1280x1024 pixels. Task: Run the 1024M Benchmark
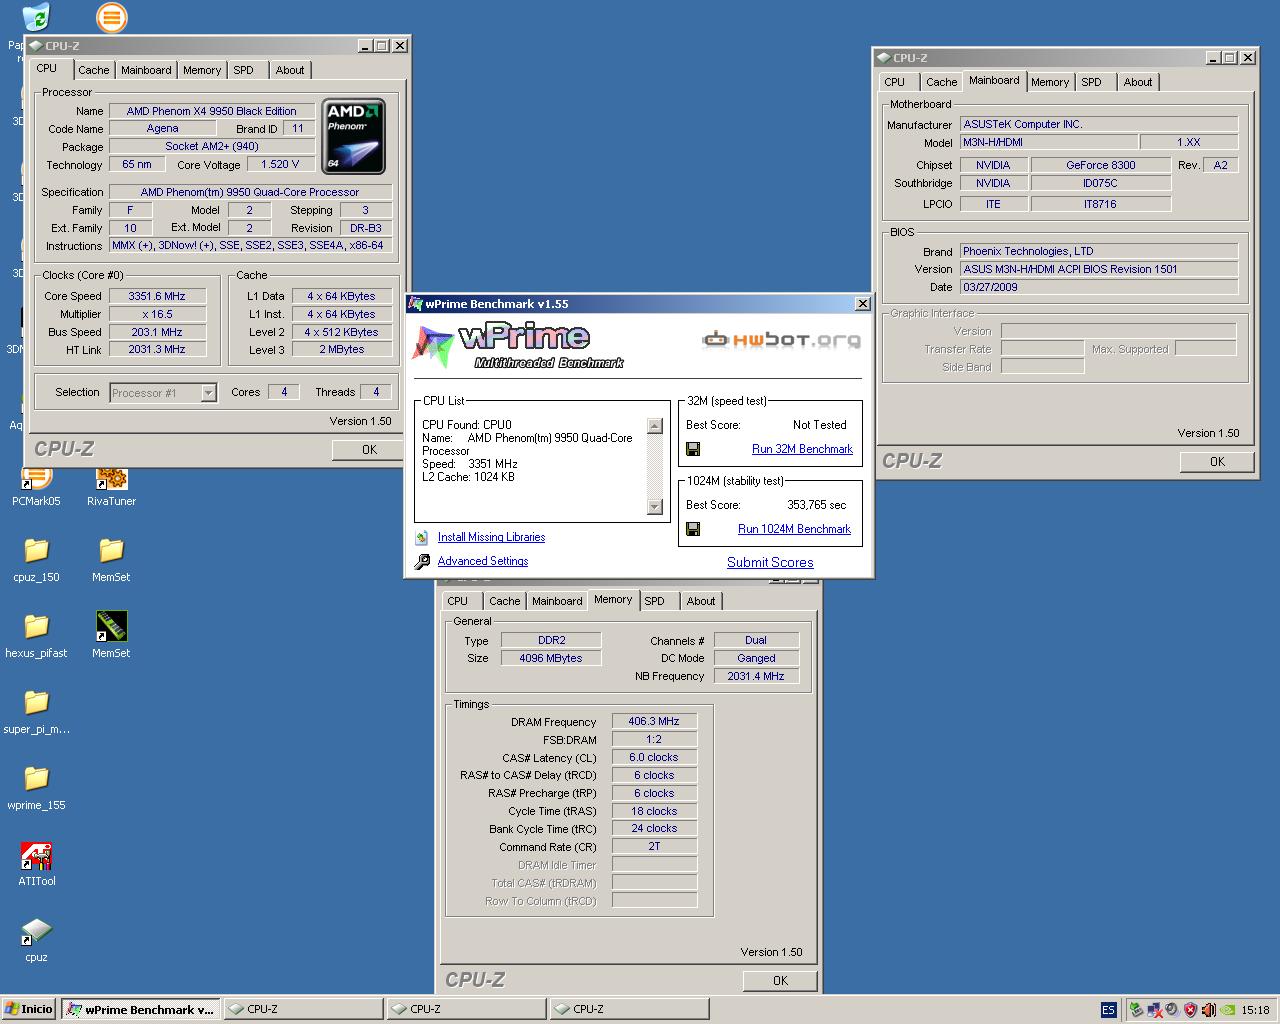(794, 529)
